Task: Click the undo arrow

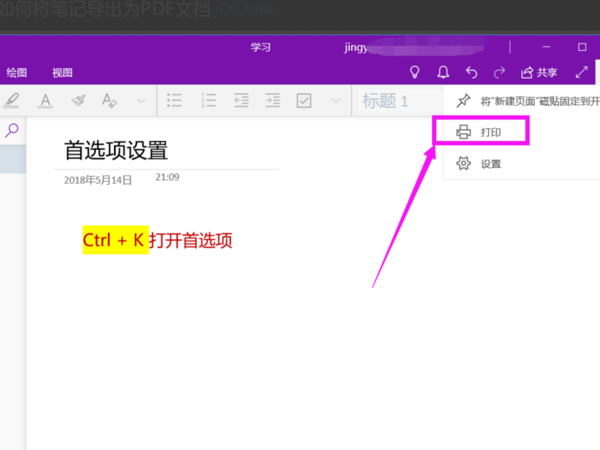Action: click(471, 72)
